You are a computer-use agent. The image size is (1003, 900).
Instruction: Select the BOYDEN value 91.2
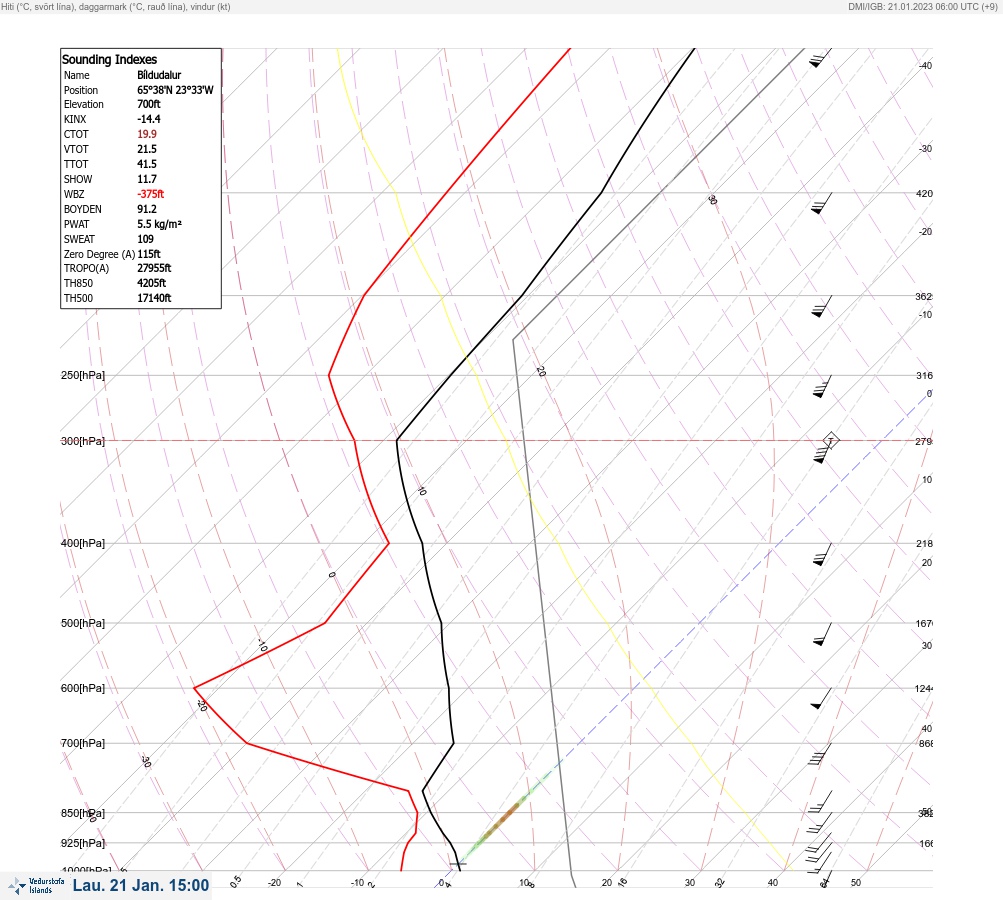[147, 209]
